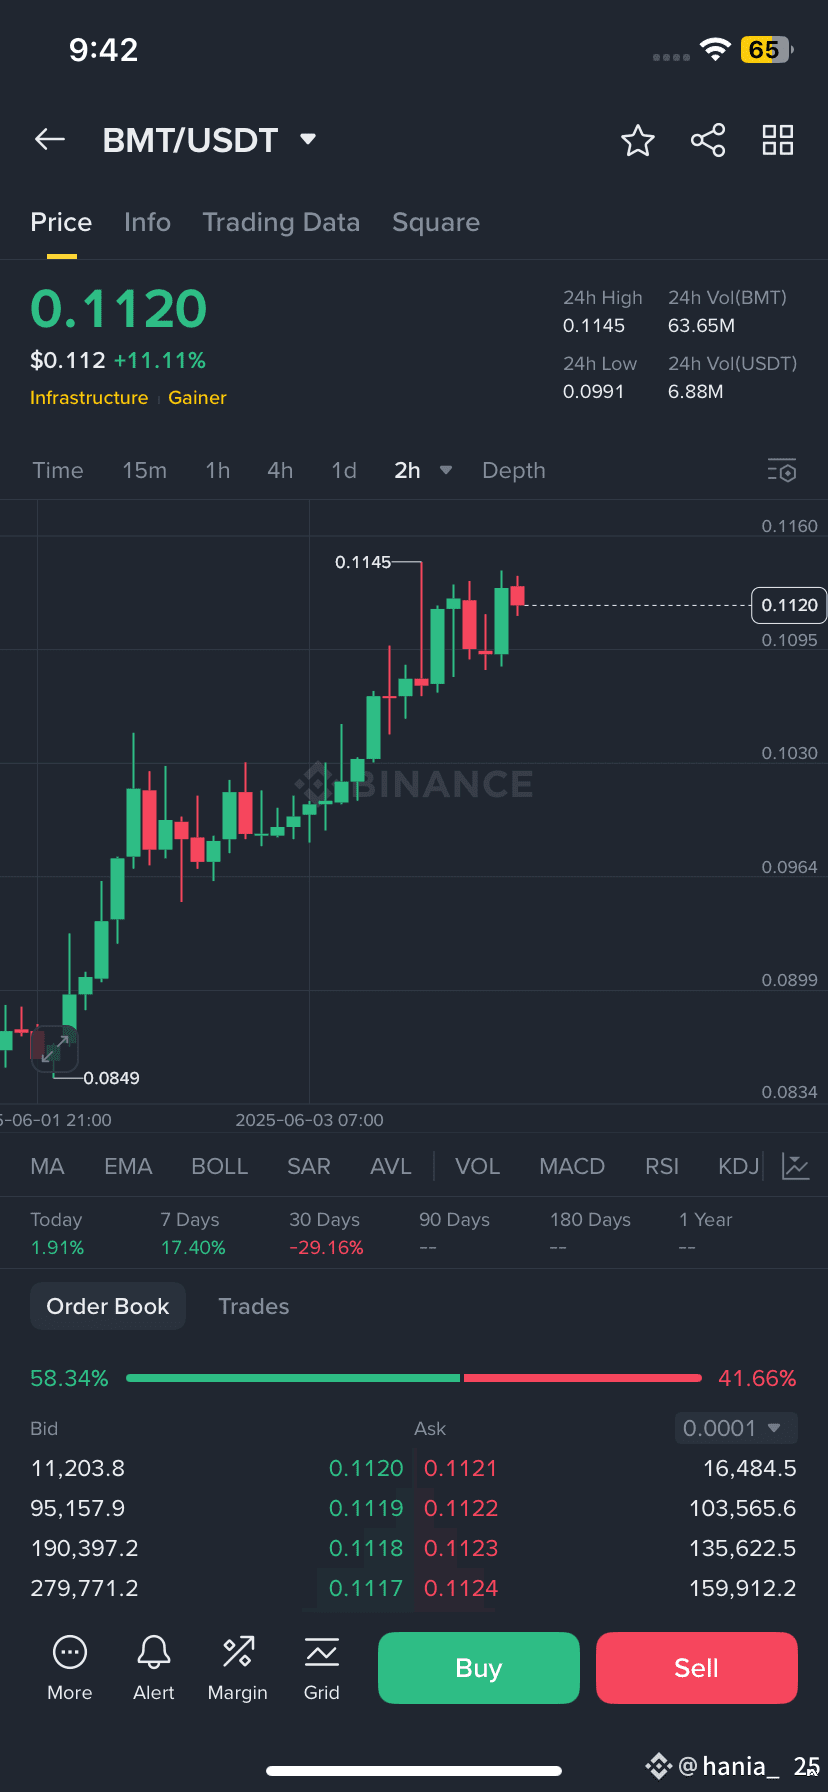Viewport: 828px width, 1792px height.
Task: Toggle the VOL sub-indicator
Action: (477, 1166)
